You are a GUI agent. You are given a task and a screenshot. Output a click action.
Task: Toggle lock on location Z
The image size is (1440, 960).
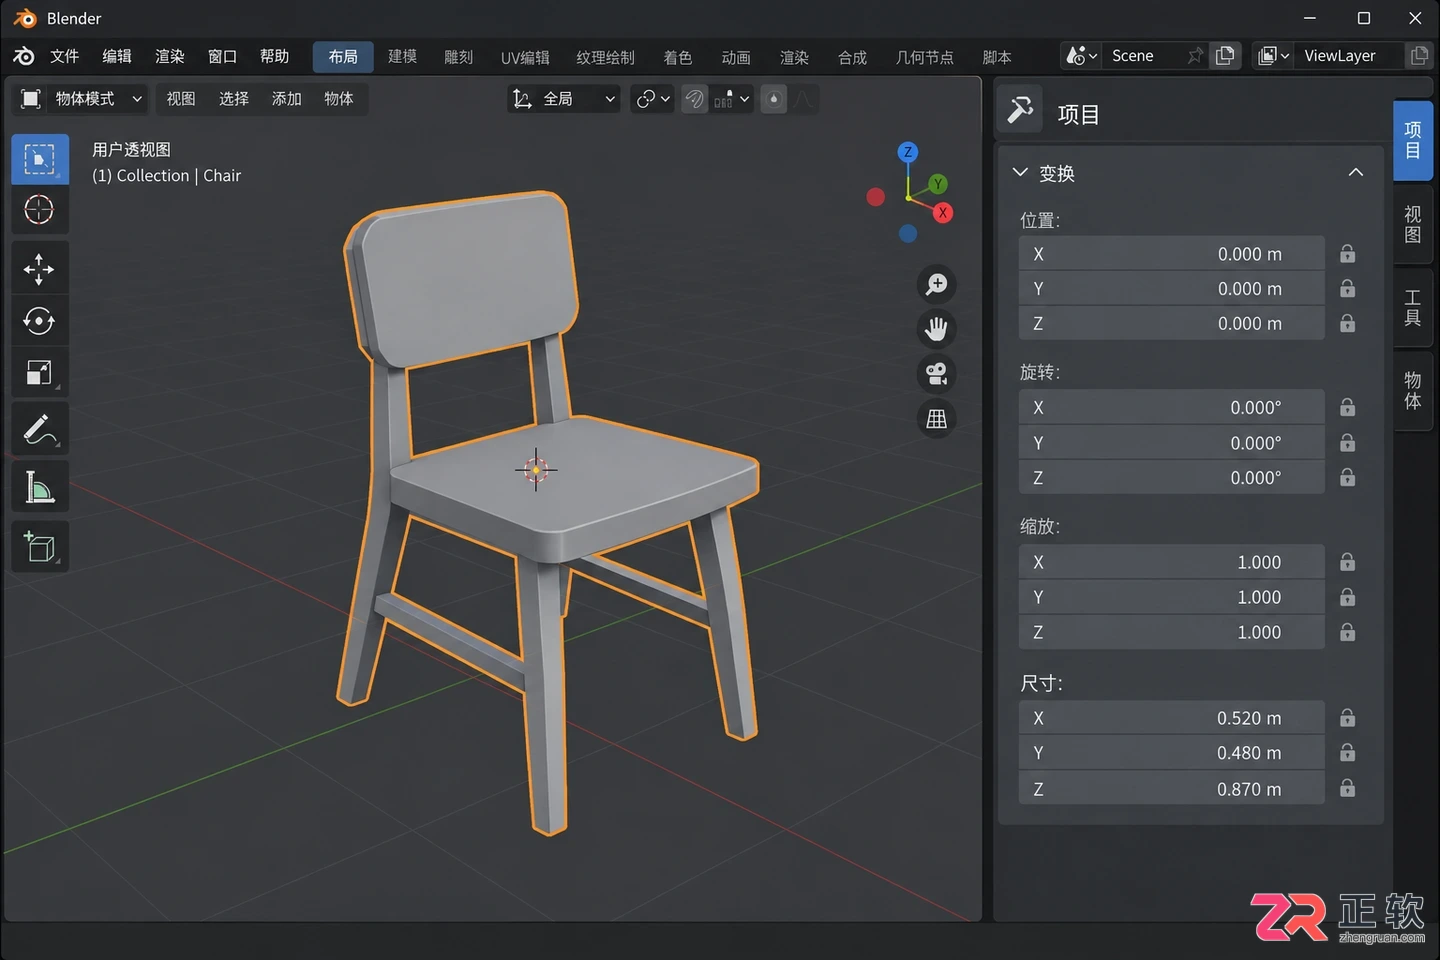[1348, 323]
